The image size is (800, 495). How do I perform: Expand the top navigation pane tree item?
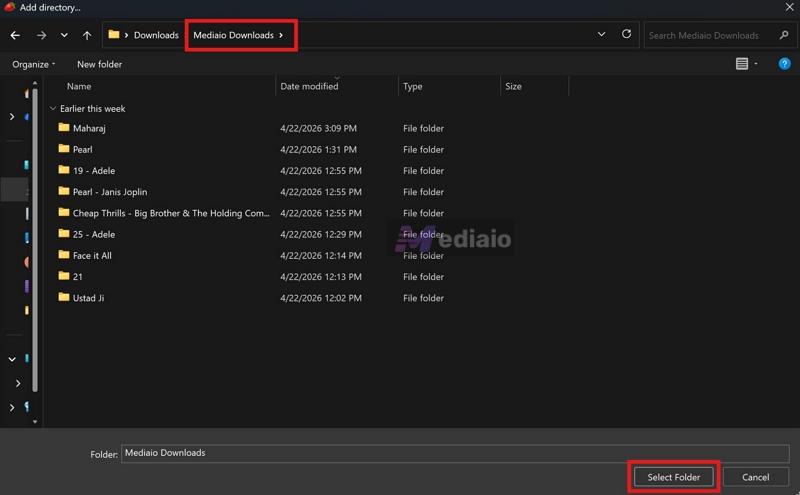12,116
